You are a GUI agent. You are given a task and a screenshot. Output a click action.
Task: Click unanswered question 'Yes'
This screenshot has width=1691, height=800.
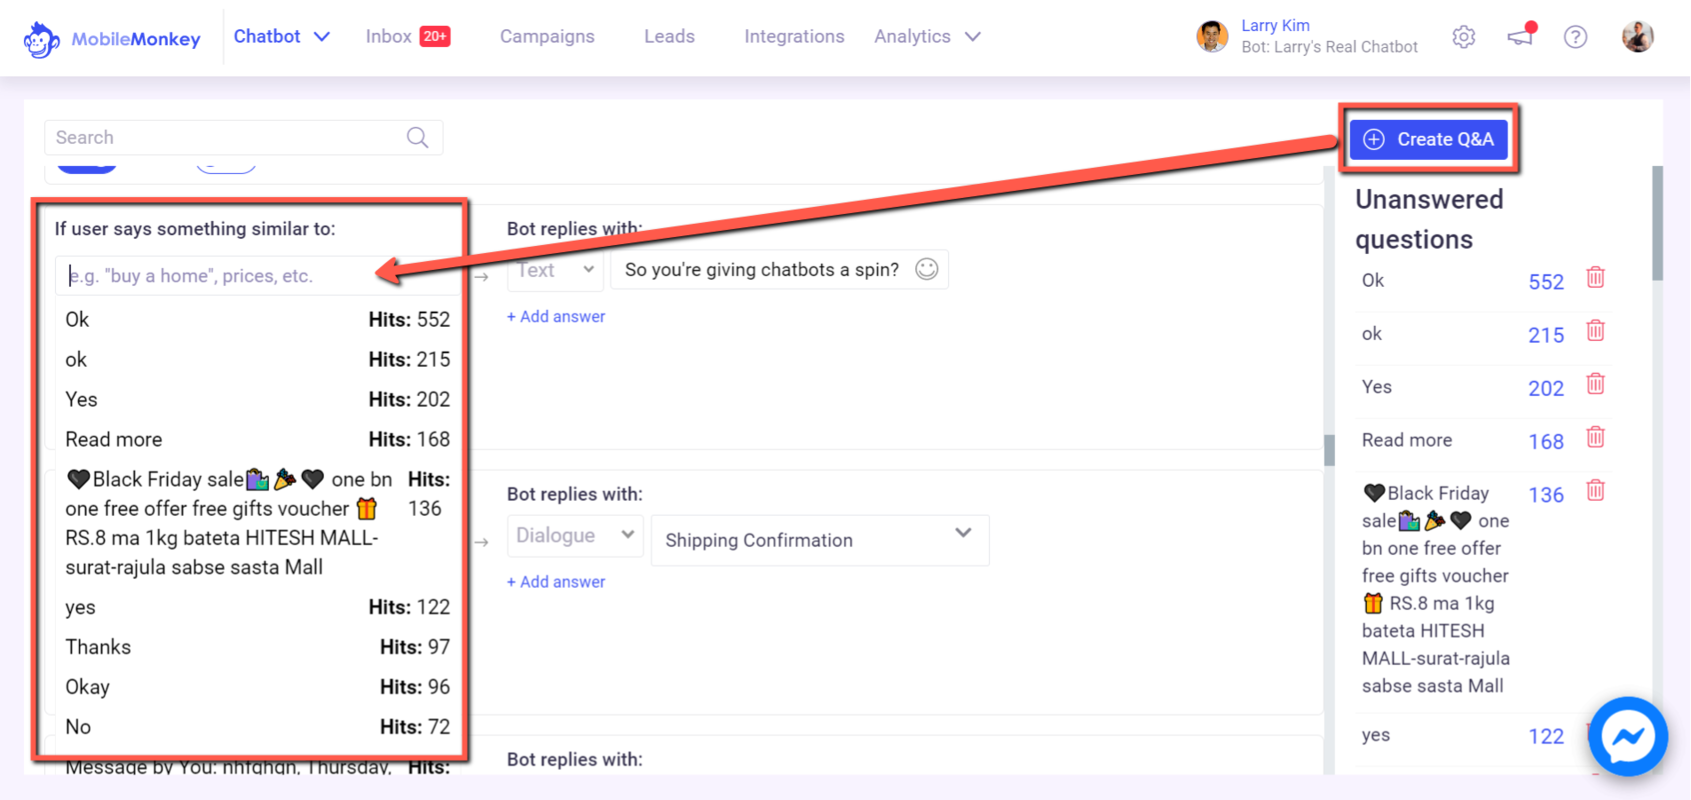click(1377, 387)
